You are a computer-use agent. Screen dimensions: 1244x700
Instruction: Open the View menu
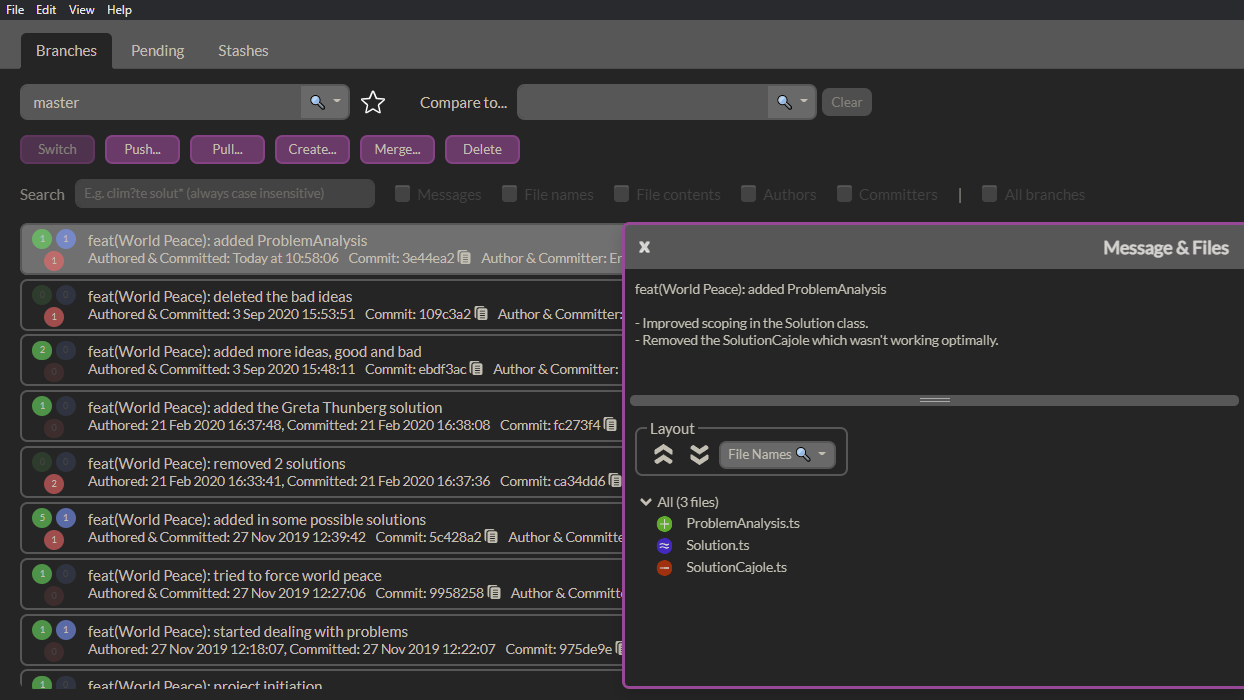point(81,9)
